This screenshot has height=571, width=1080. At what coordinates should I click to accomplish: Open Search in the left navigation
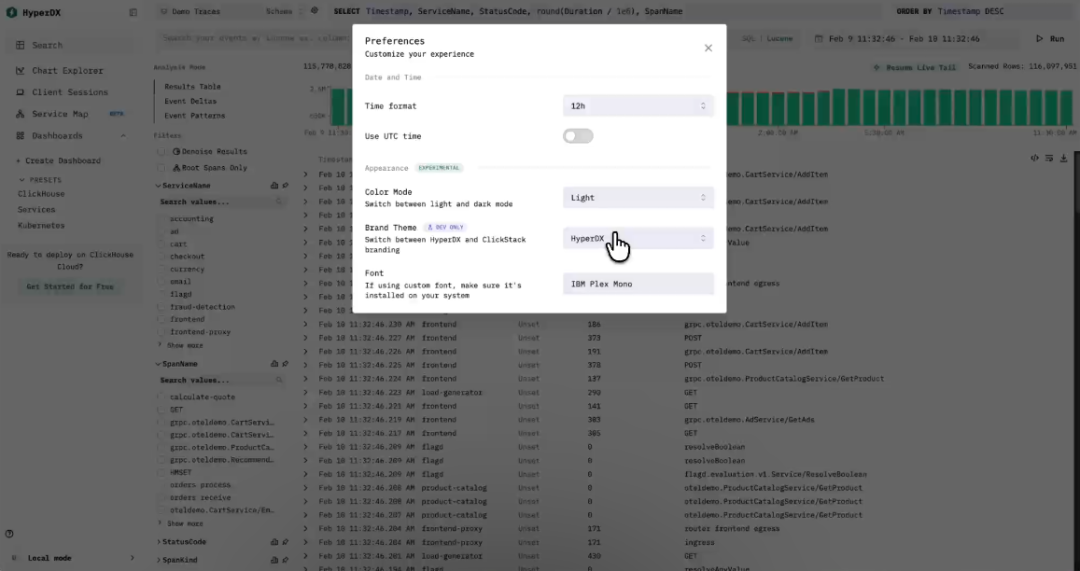[47, 45]
